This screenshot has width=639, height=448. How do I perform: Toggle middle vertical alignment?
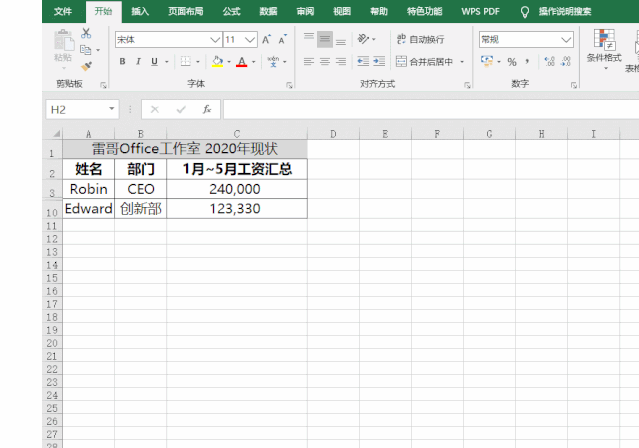pos(325,39)
